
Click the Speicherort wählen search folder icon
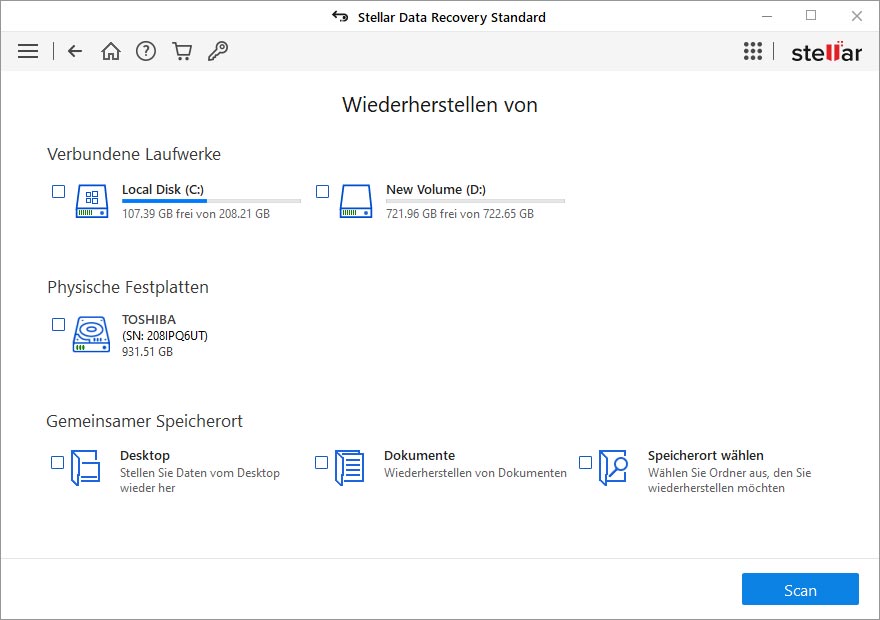(x=613, y=467)
